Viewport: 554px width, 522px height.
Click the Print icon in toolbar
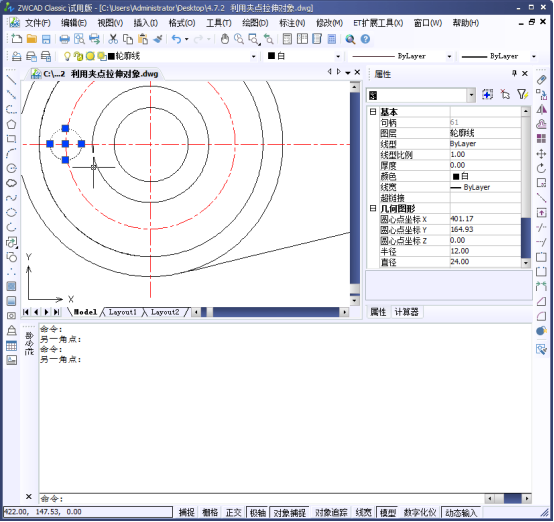(64, 39)
